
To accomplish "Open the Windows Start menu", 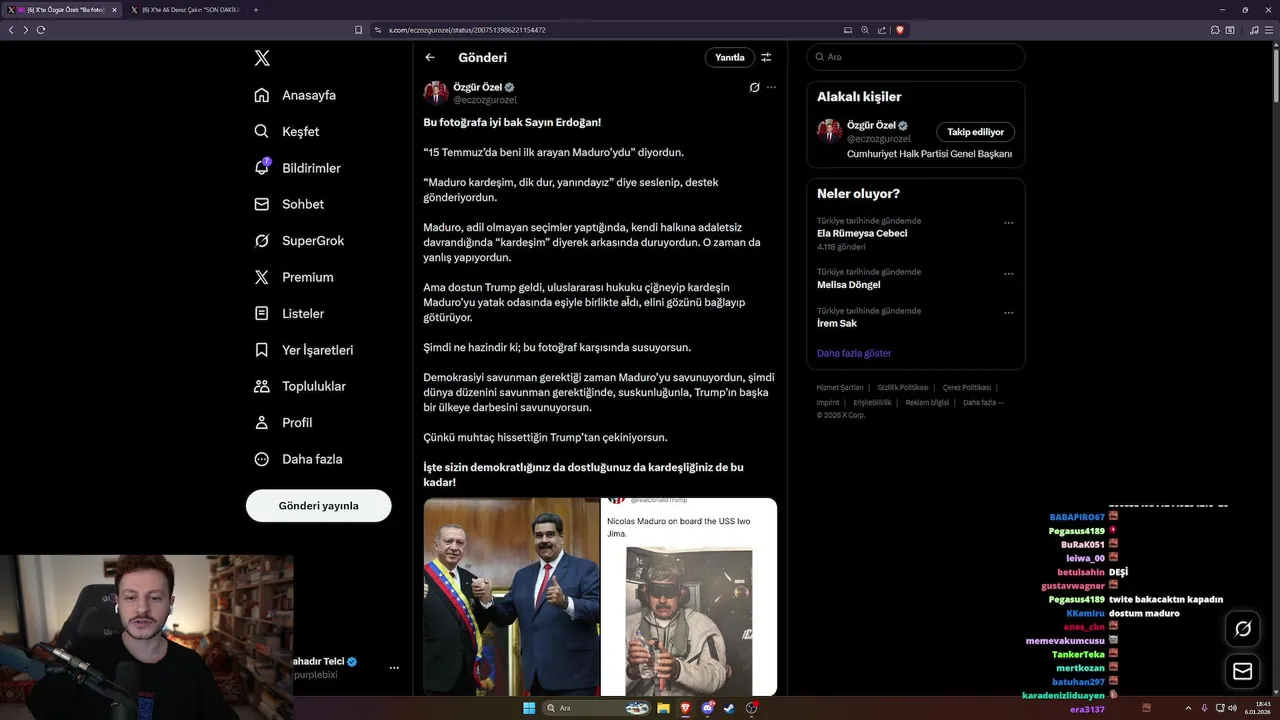I will tap(529, 708).
